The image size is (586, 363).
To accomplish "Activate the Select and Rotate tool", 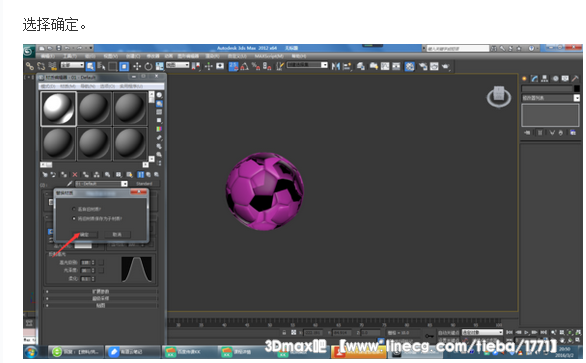I will (x=148, y=67).
